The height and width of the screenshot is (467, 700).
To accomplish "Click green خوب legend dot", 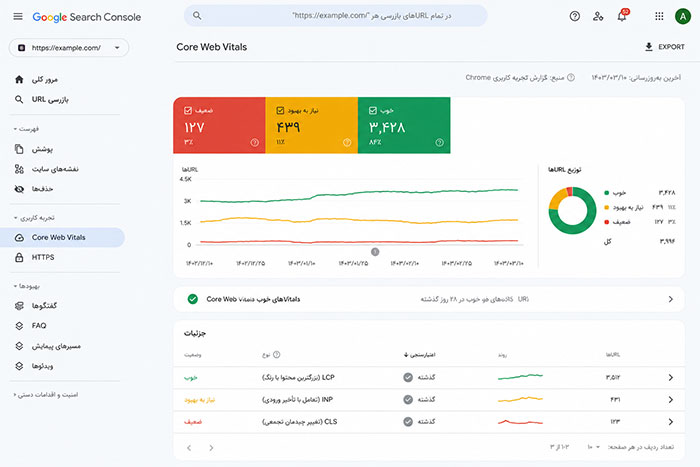I will pyautogui.click(x=606, y=193).
